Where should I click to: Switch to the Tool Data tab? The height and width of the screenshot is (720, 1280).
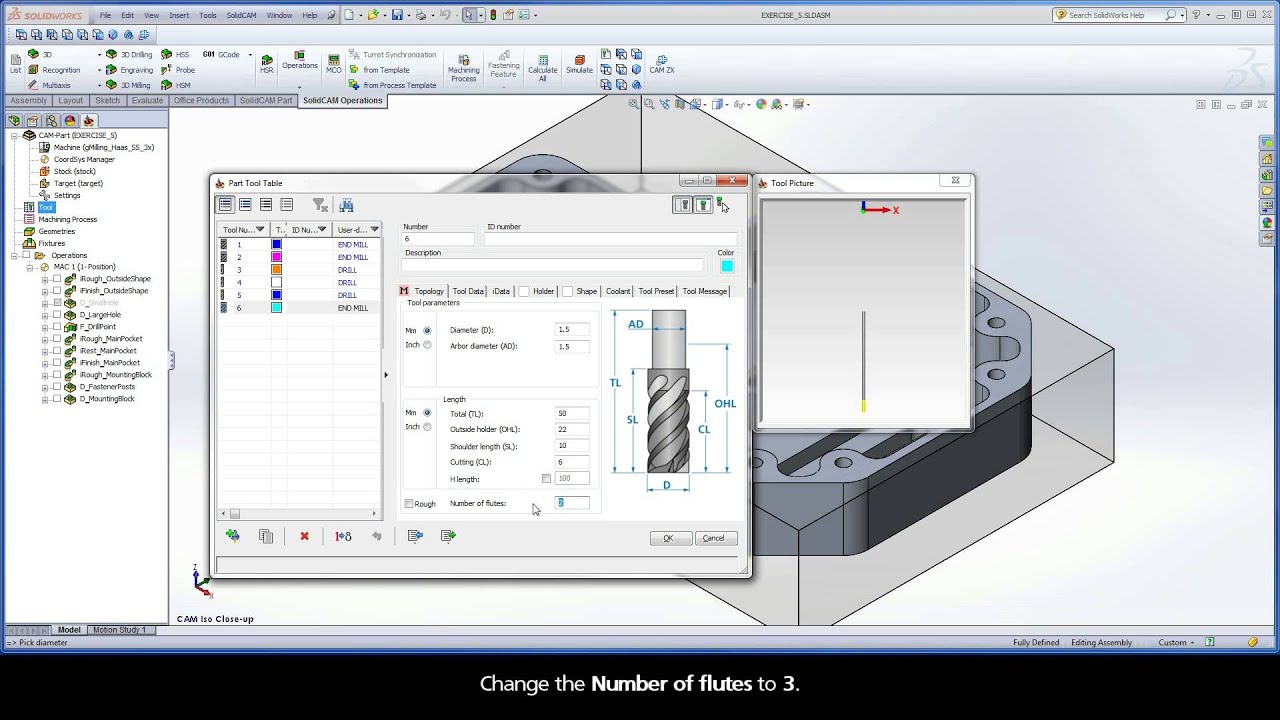[467, 291]
